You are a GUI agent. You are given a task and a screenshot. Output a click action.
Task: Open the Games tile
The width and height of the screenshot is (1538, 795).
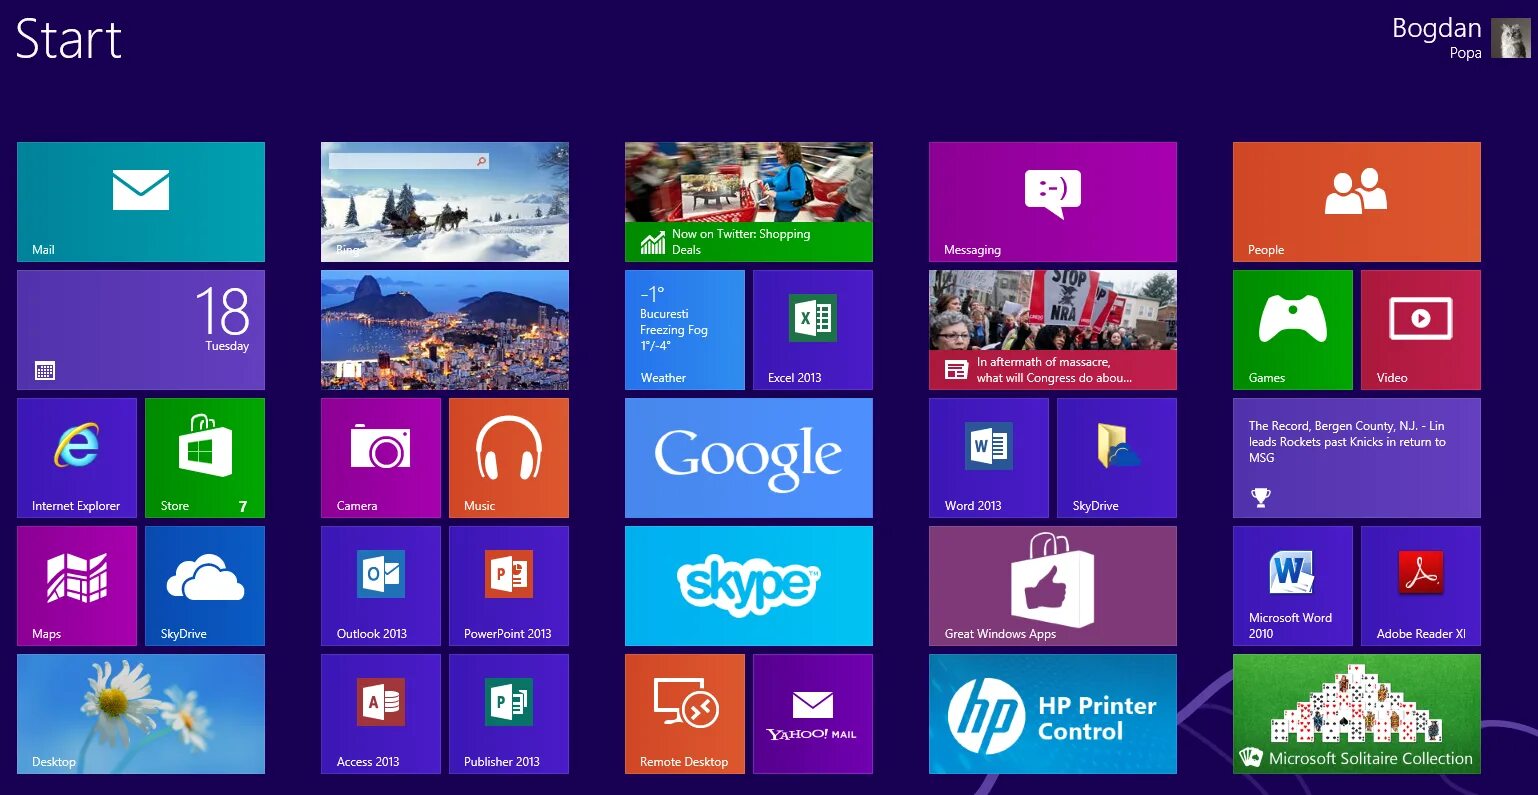point(1293,330)
